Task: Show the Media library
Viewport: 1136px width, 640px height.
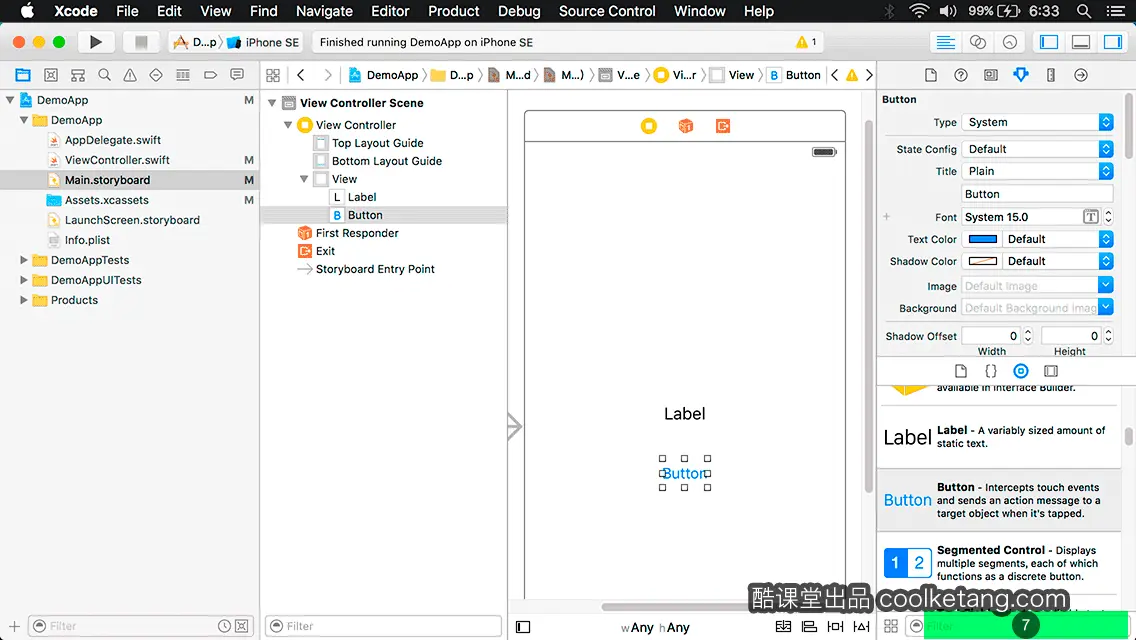Action: tap(1051, 371)
